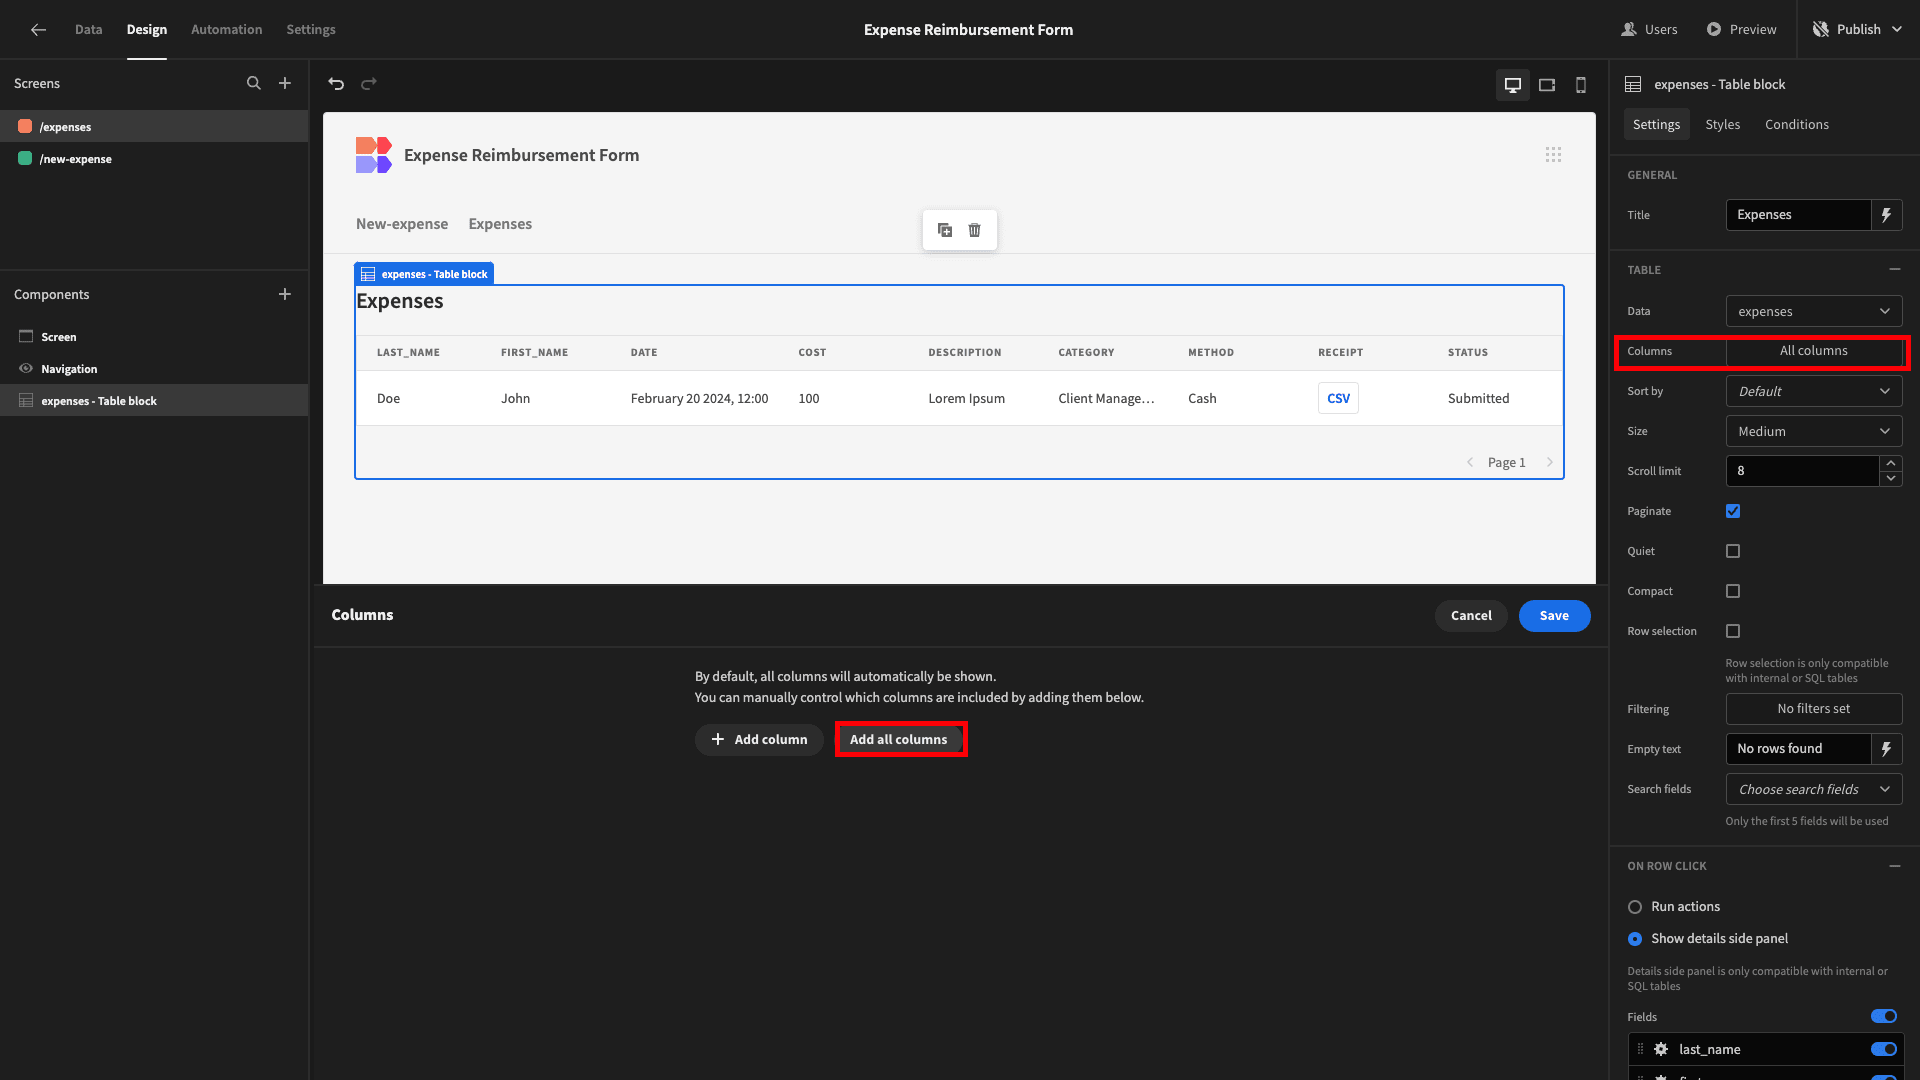Go to next table page arrow
This screenshot has height=1080, width=1920.
[1550, 462]
